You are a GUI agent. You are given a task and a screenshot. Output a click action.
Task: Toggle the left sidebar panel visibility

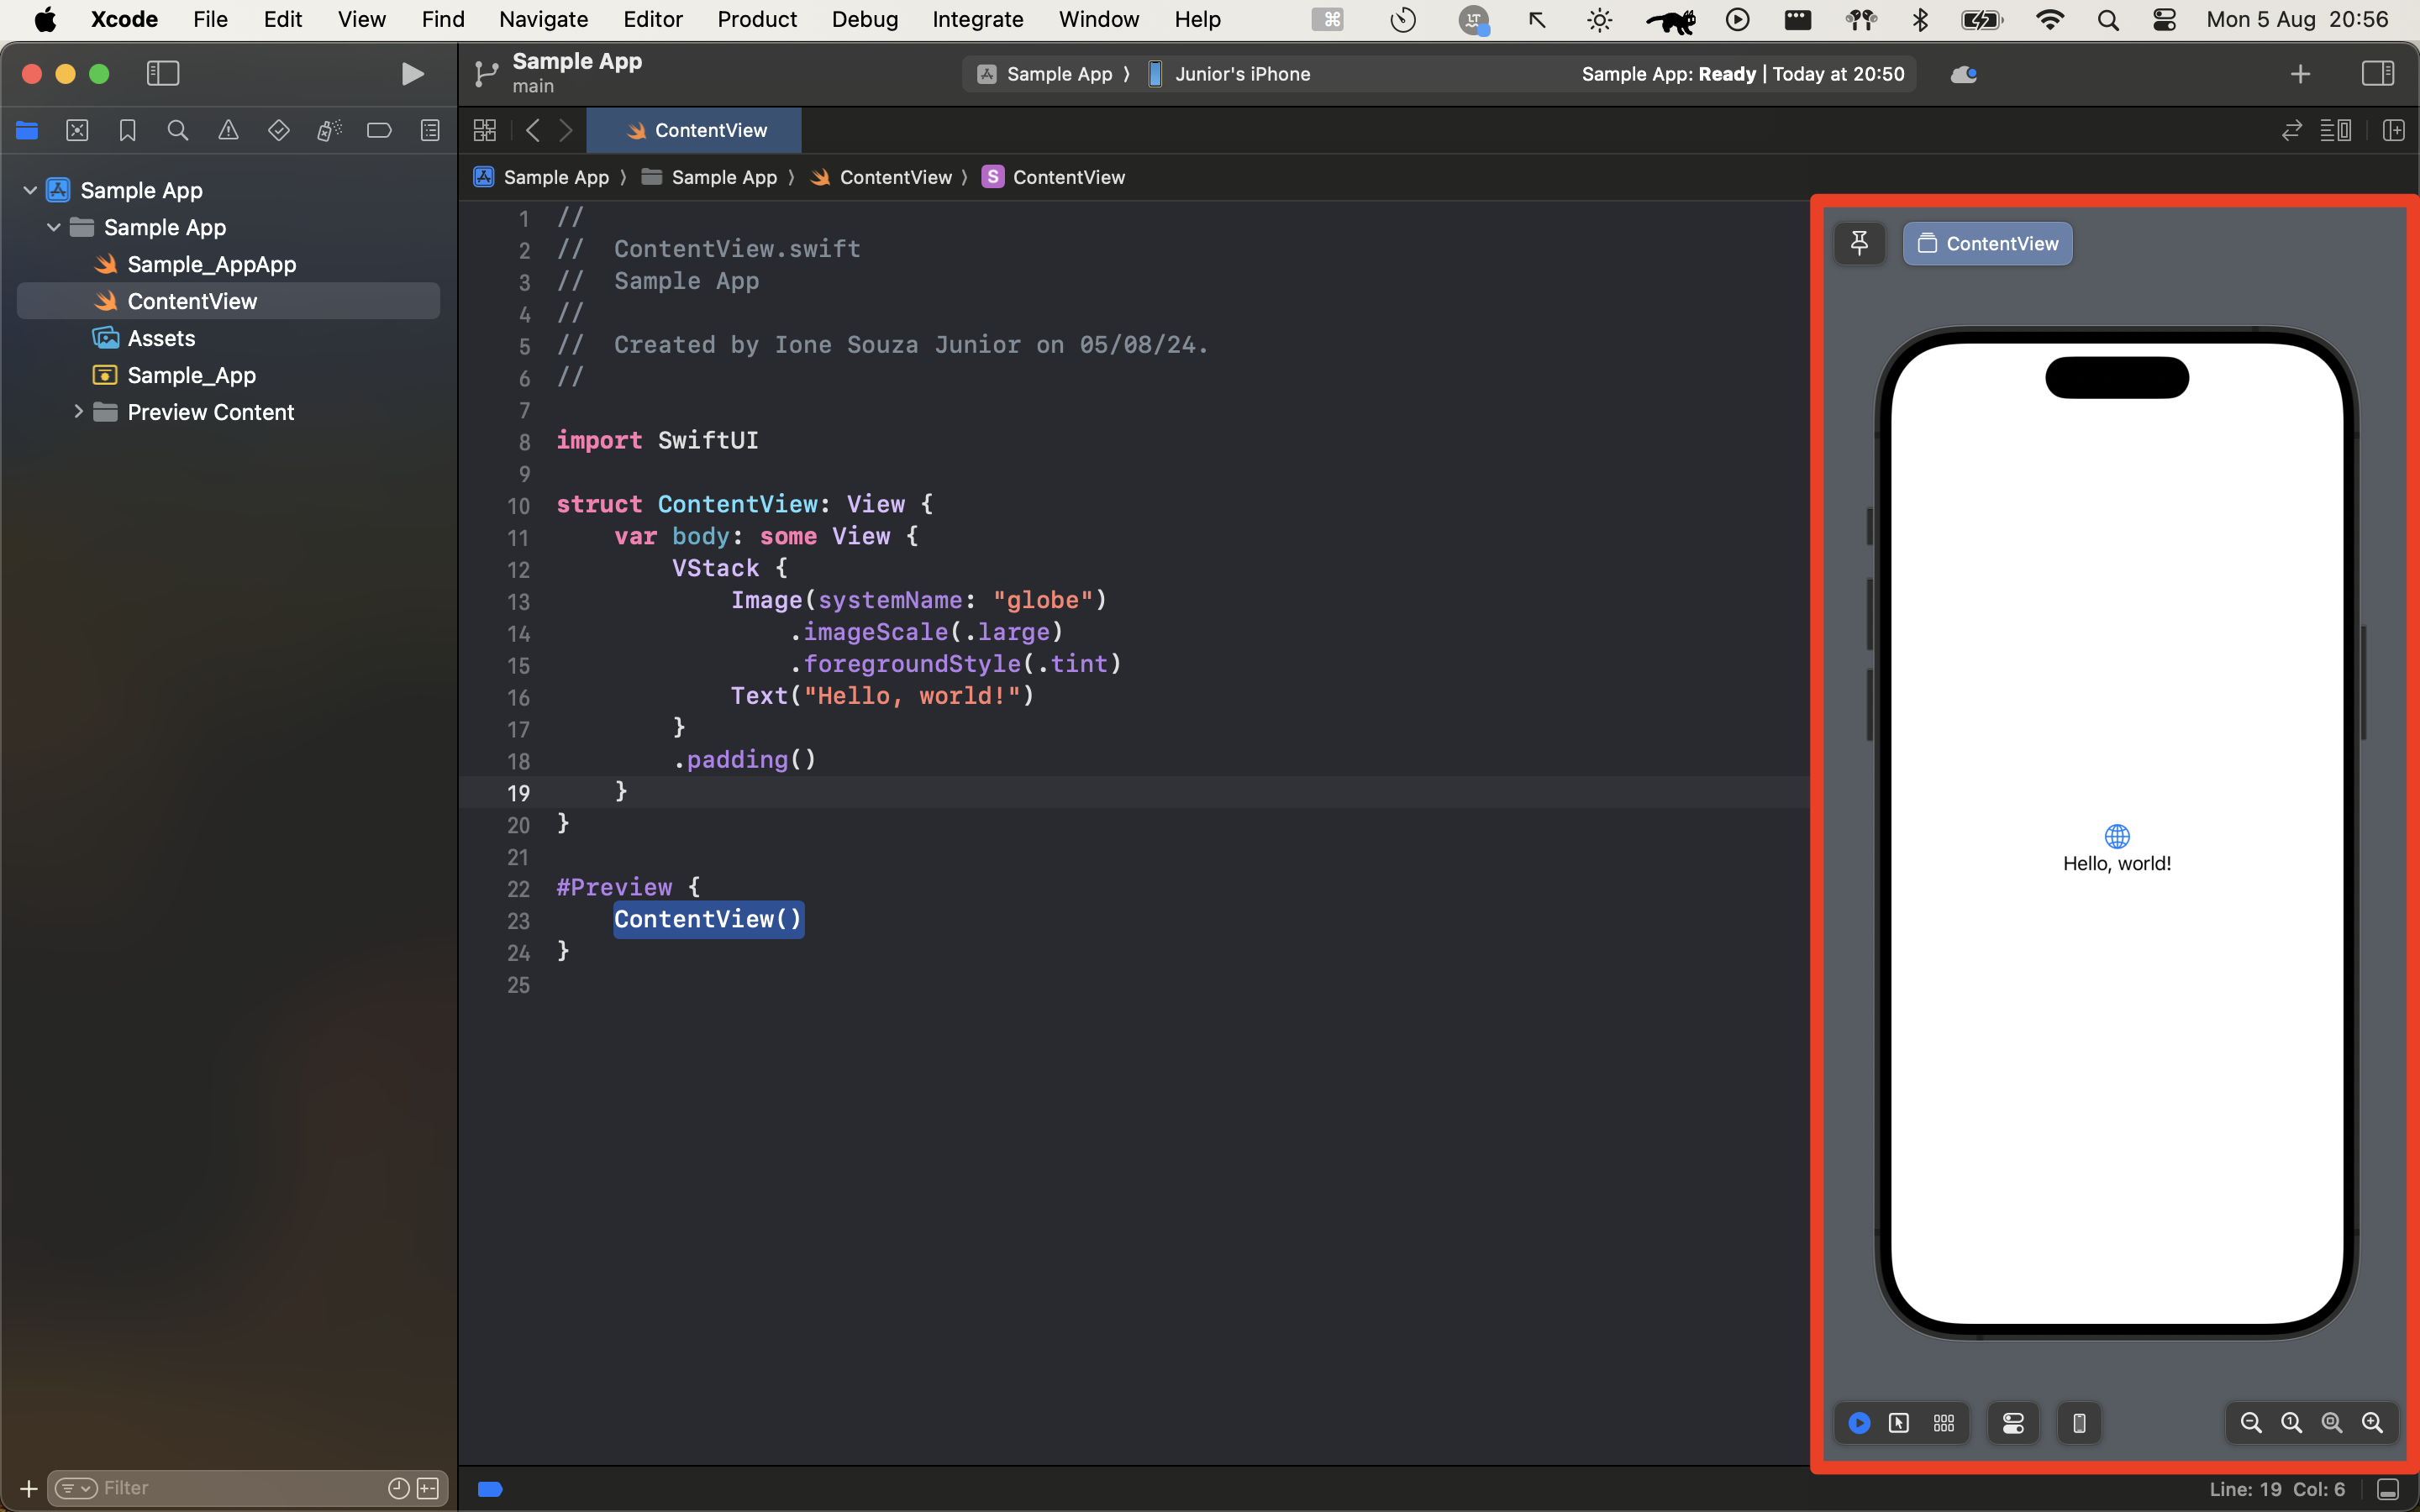pyautogui.click(x=162, y=73)
